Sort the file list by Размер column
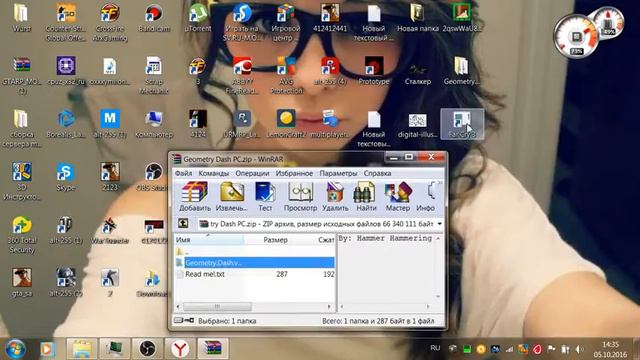 pos(276,240)
